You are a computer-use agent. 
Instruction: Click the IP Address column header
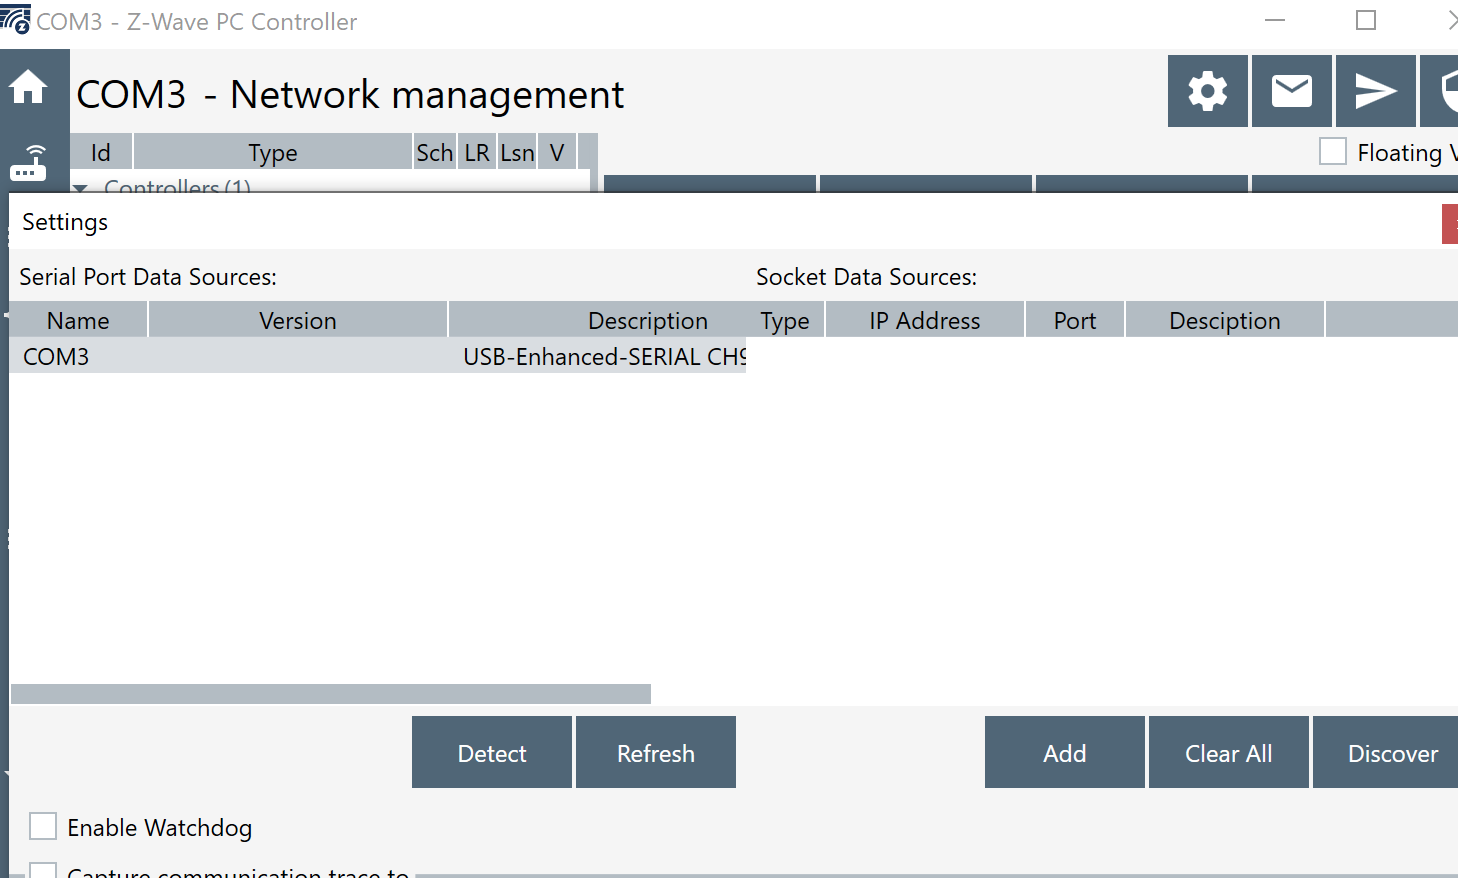pyautogui.click(x=924, y=321)
